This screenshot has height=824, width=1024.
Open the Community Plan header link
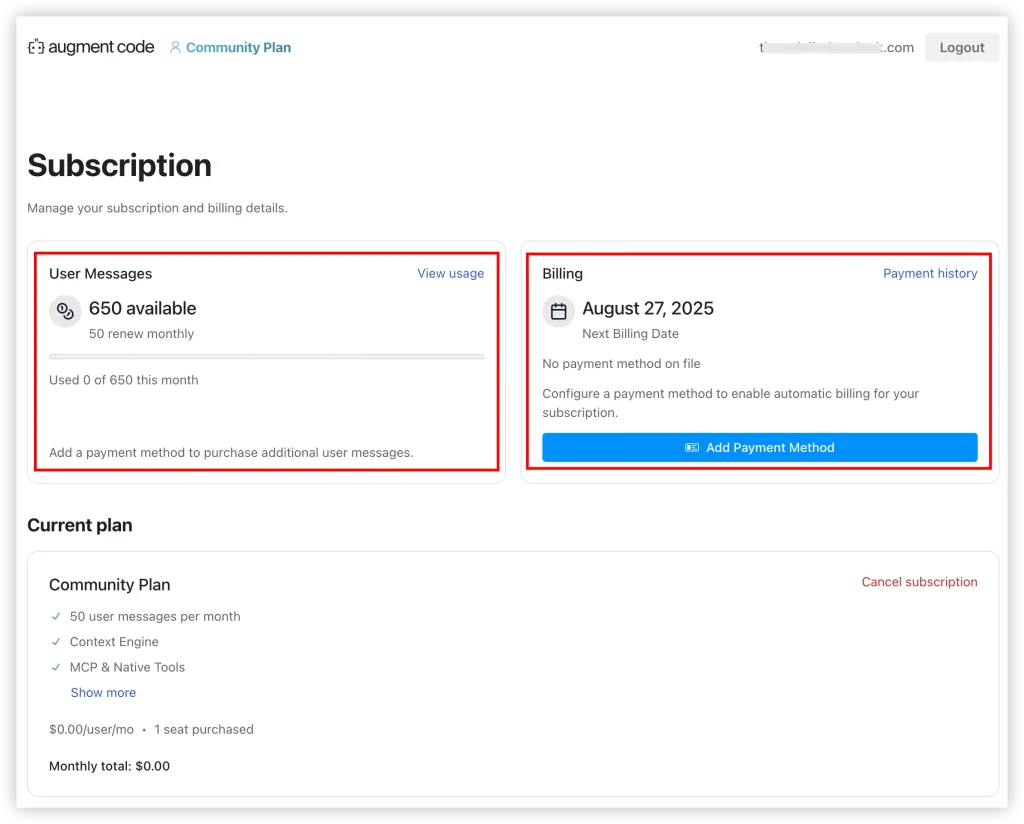coord(238,47)
